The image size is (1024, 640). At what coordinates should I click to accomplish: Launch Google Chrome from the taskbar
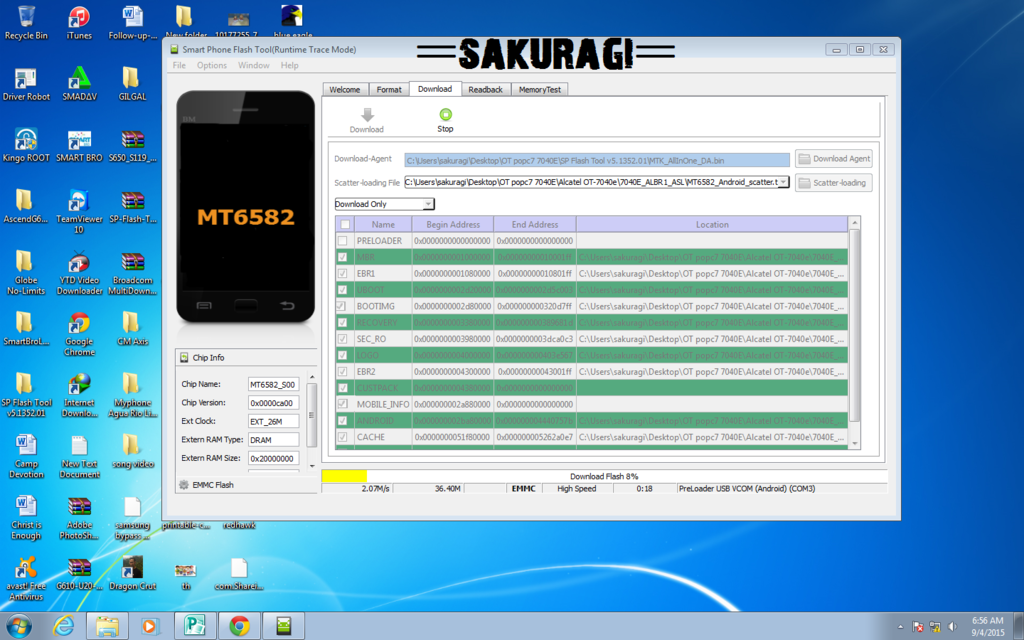[x=239, y=626]
